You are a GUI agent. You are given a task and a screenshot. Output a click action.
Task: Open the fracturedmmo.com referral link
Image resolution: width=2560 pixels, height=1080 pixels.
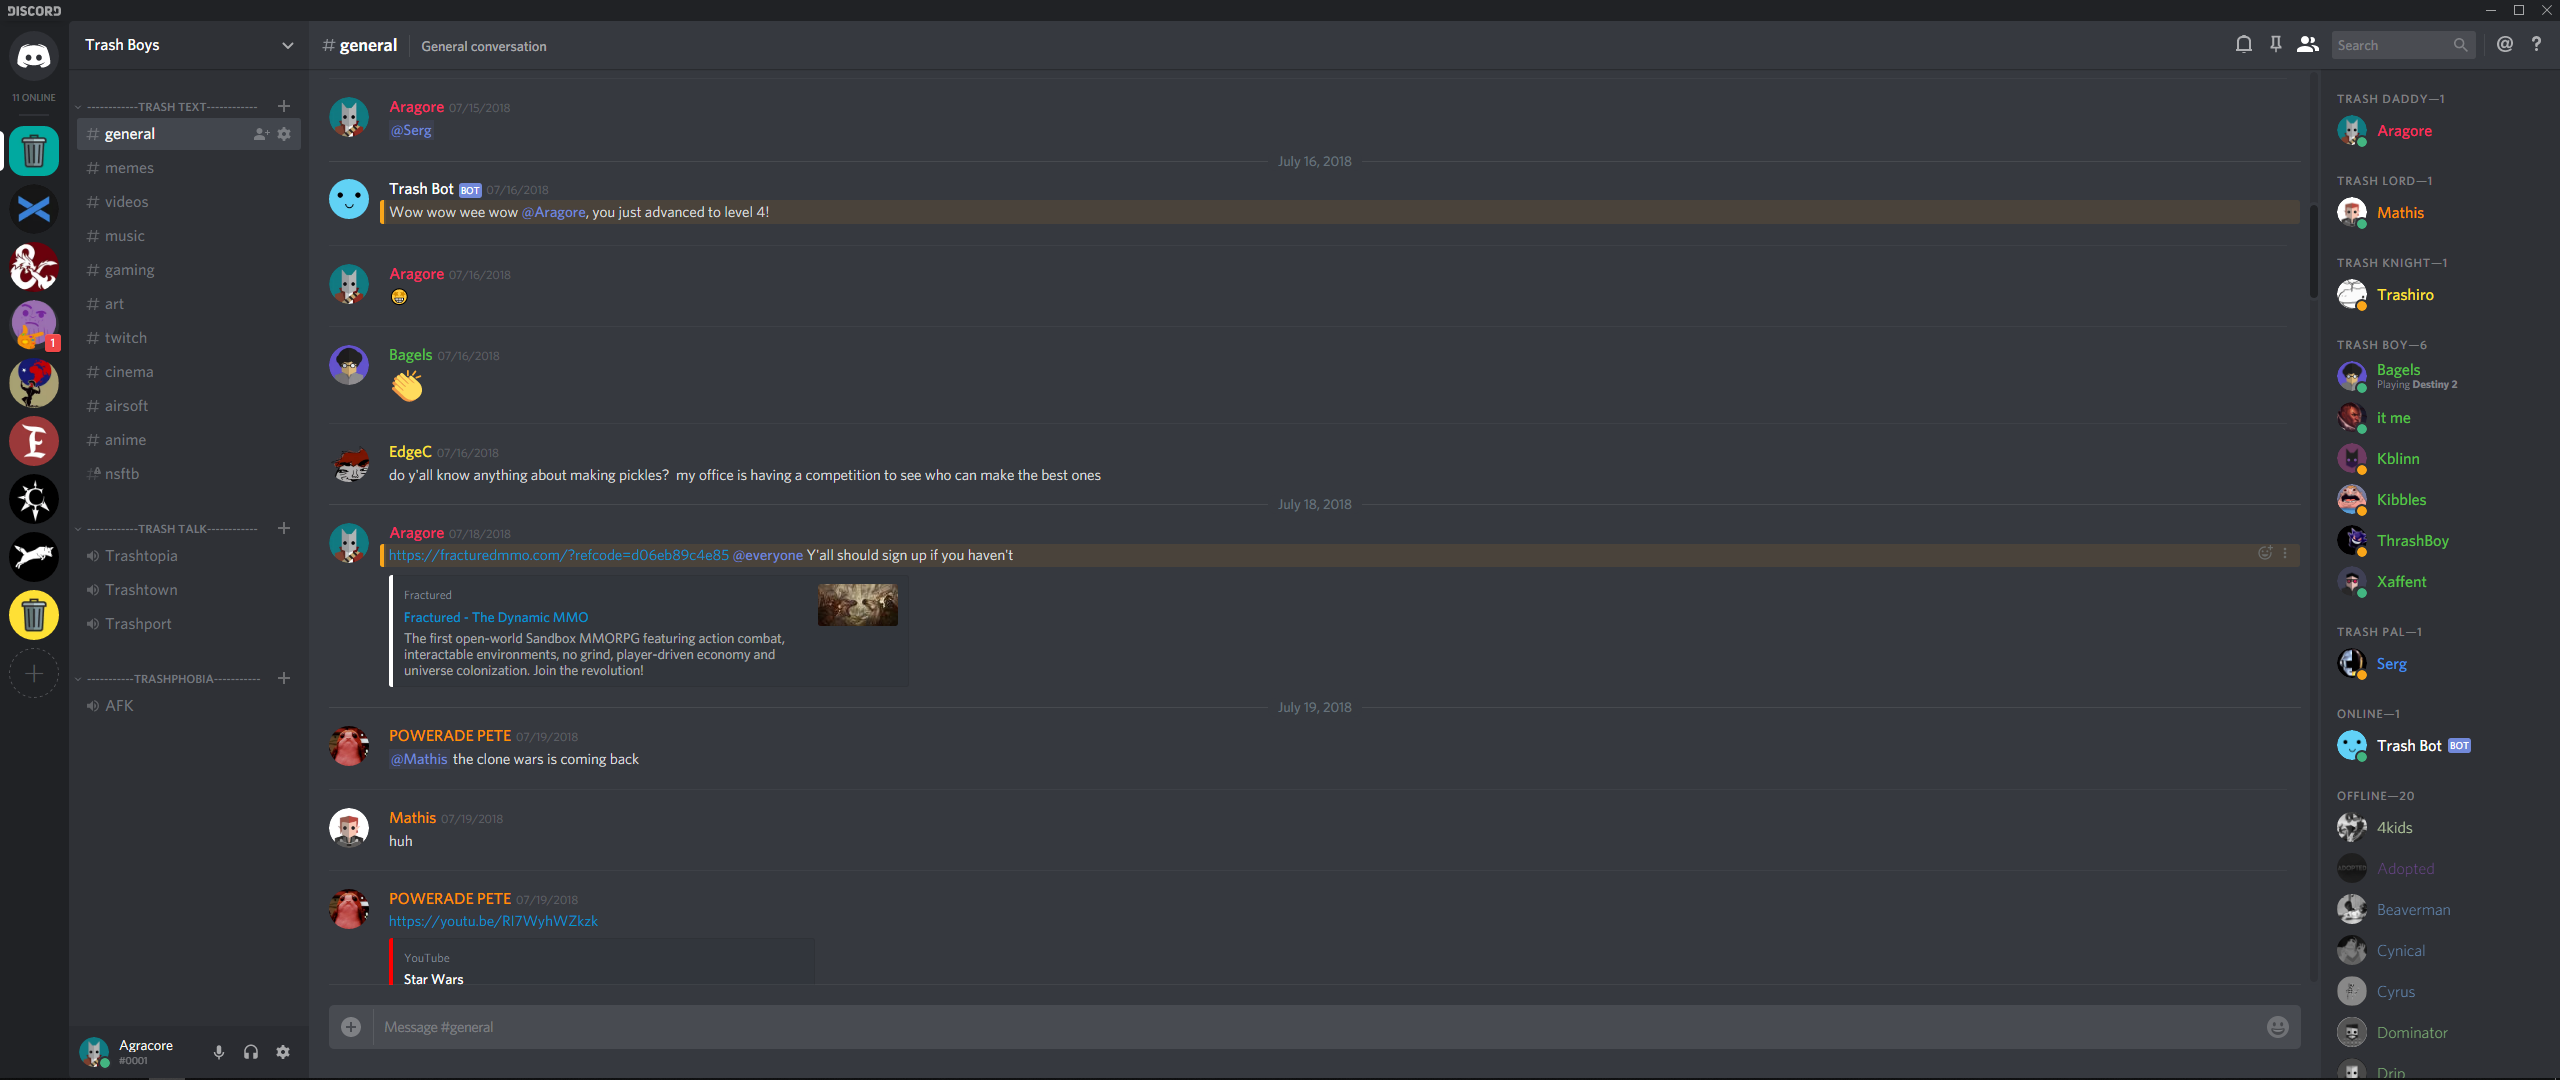point(558,555)
